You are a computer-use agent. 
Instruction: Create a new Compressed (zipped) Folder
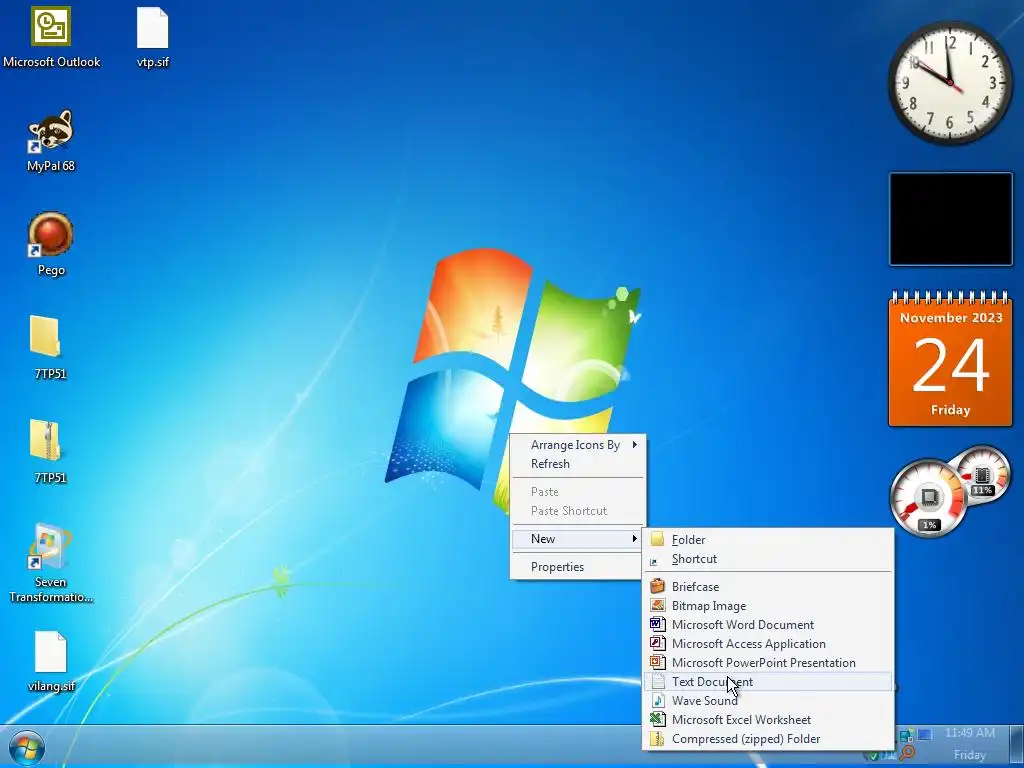768,739
